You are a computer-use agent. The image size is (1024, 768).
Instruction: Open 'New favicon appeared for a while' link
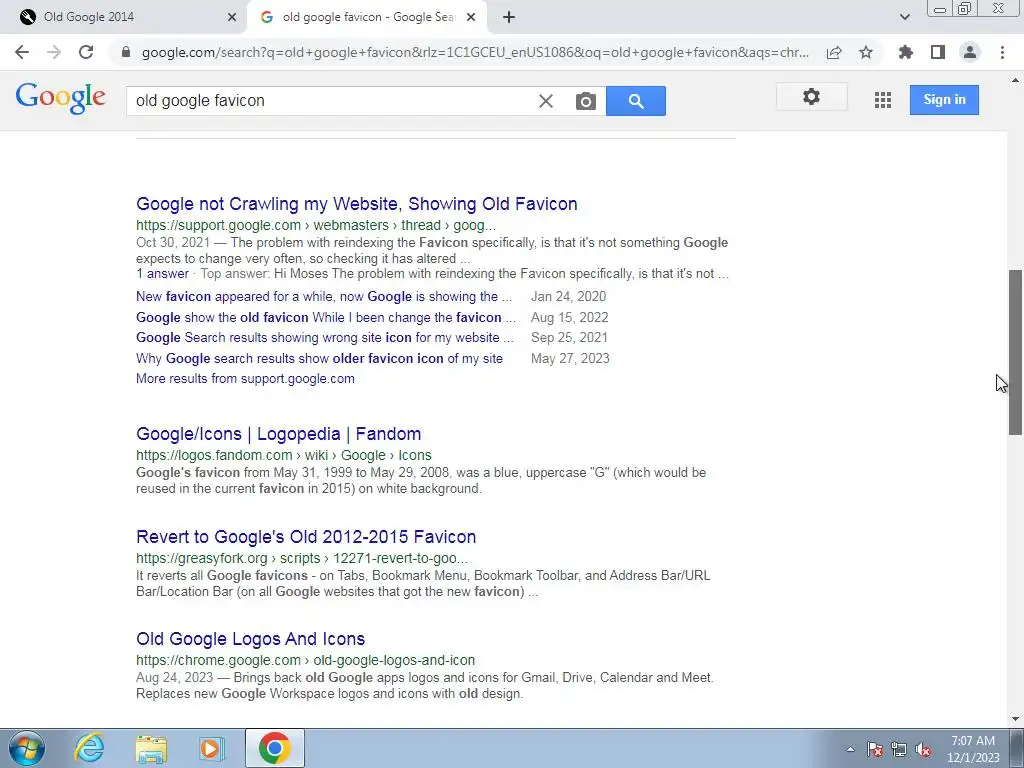click(324, 296)
